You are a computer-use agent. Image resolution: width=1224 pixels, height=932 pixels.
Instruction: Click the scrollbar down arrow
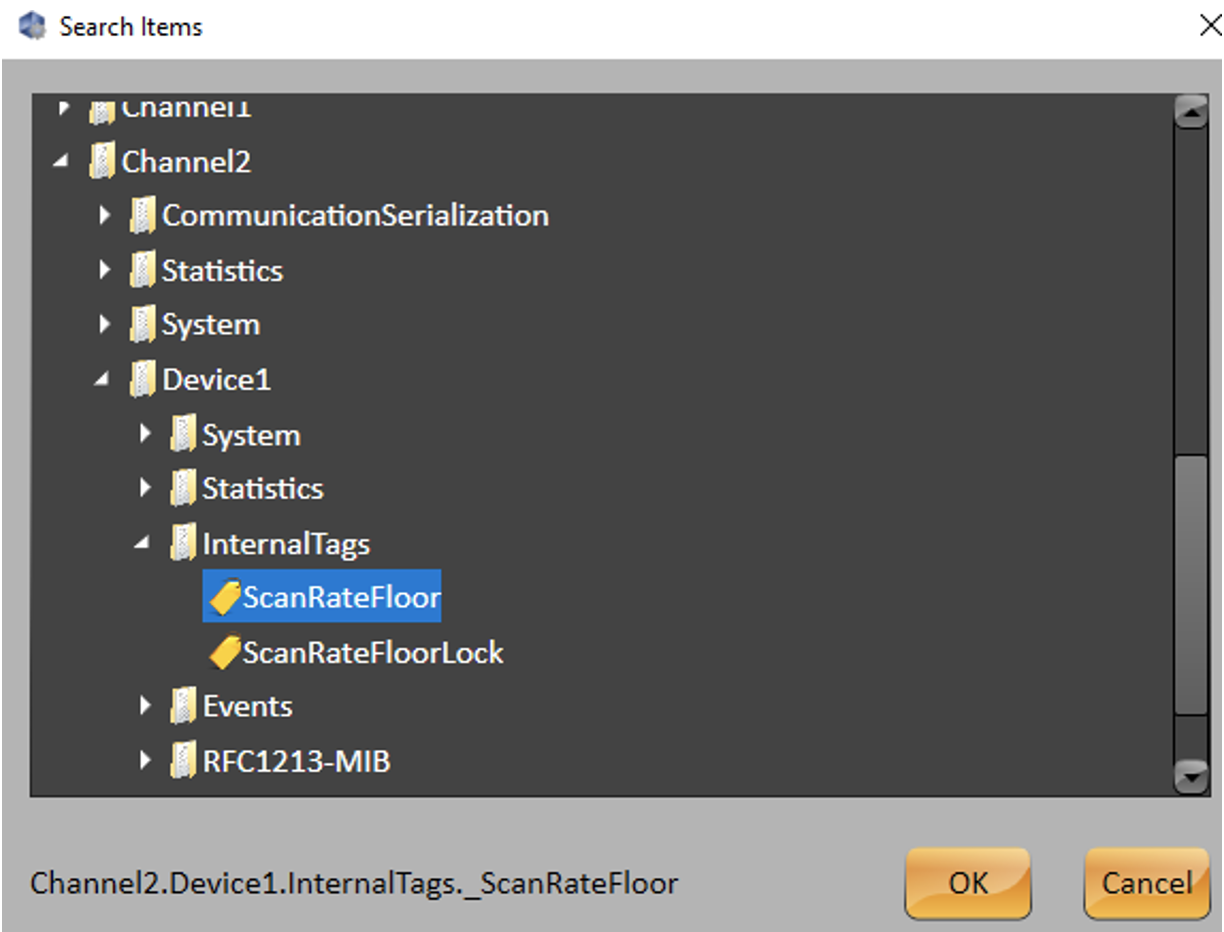1190,776
